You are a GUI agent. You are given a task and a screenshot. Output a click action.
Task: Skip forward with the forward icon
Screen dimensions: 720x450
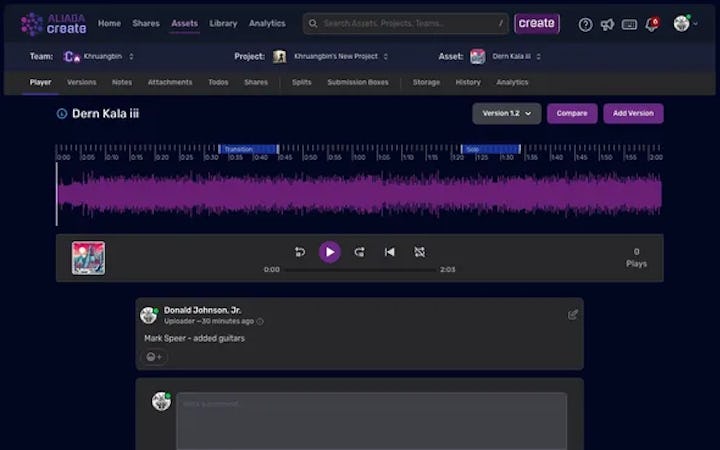coord(360,252)
